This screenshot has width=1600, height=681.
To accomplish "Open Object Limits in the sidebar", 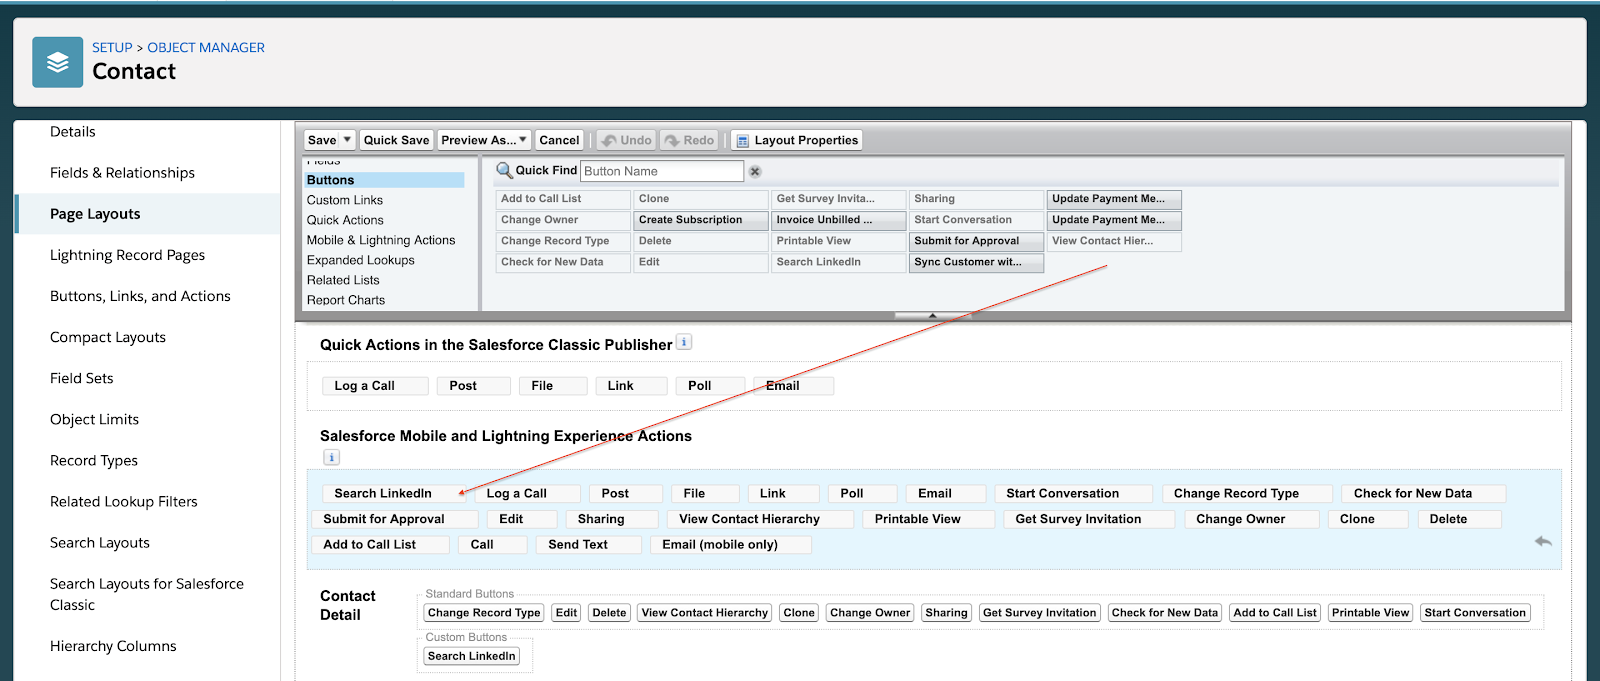I will [x=94, y=419].
